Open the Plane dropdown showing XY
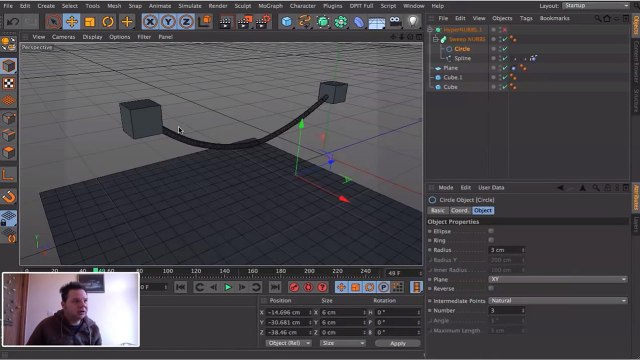This screenshot has height=360, width=640. pos(558,279)
